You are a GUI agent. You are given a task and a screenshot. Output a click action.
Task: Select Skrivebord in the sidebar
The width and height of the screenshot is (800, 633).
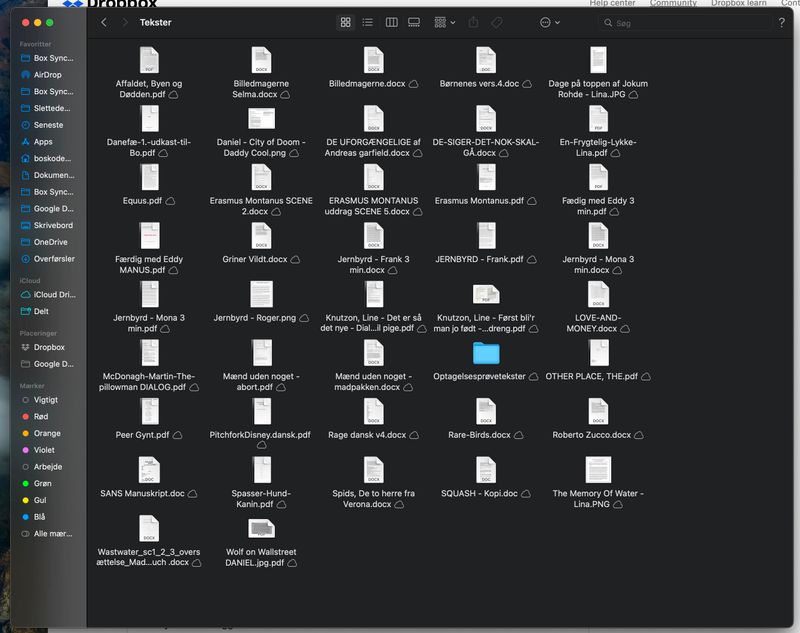pyautogui.click(x=51, y=225)
